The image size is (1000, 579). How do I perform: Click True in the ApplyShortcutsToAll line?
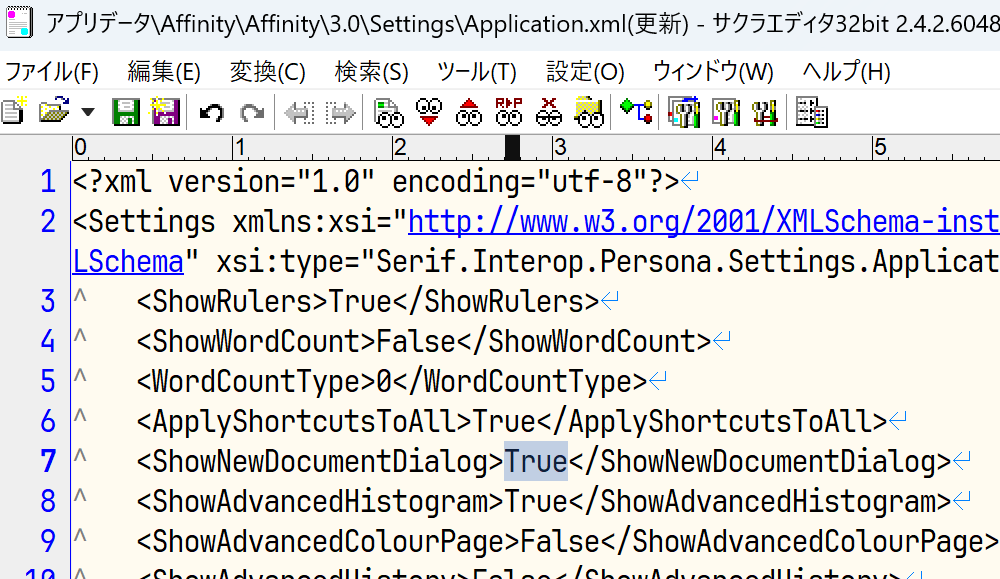[x=504, y=421]
